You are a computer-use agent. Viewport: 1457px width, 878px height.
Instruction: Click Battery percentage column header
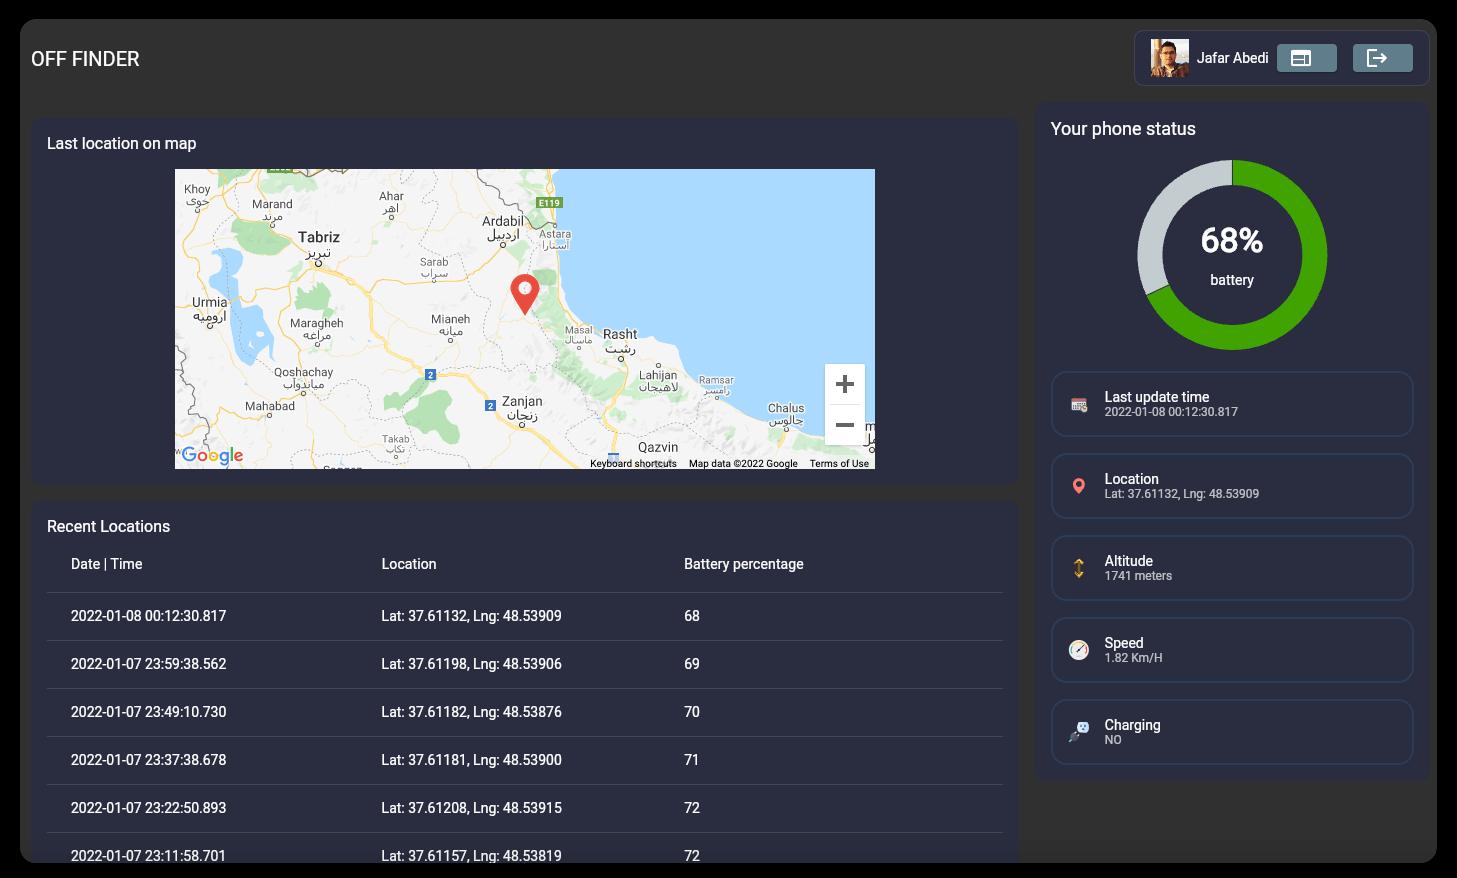pyautogui.click(x=744, y=564)
